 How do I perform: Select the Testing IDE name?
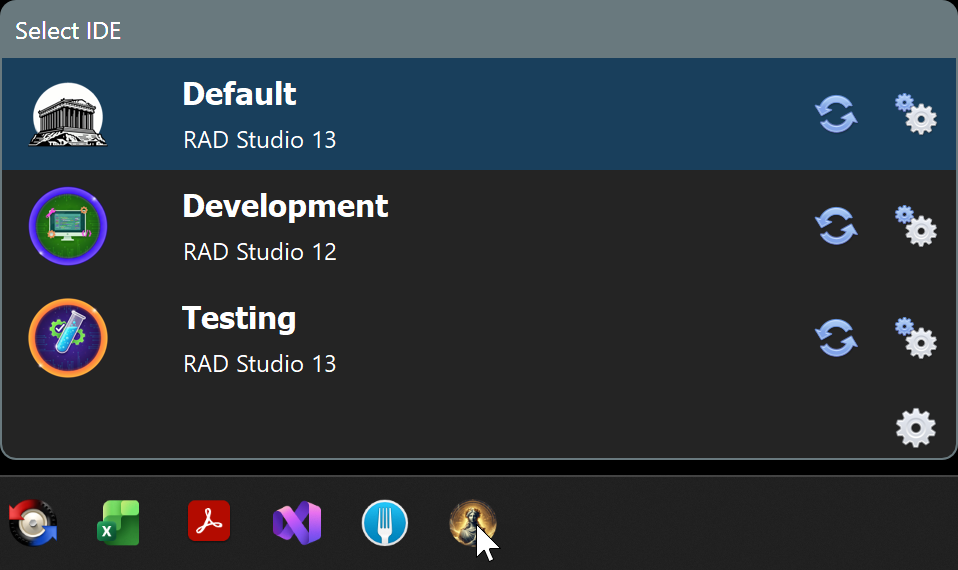point(239,320)
